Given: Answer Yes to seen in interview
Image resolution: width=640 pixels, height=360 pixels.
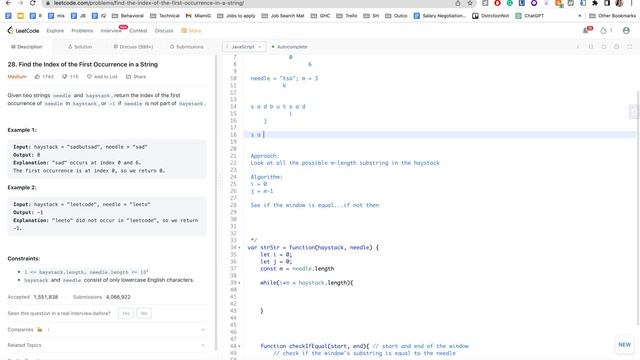Looking at the screenshot, I should click(x=126, y=313).
